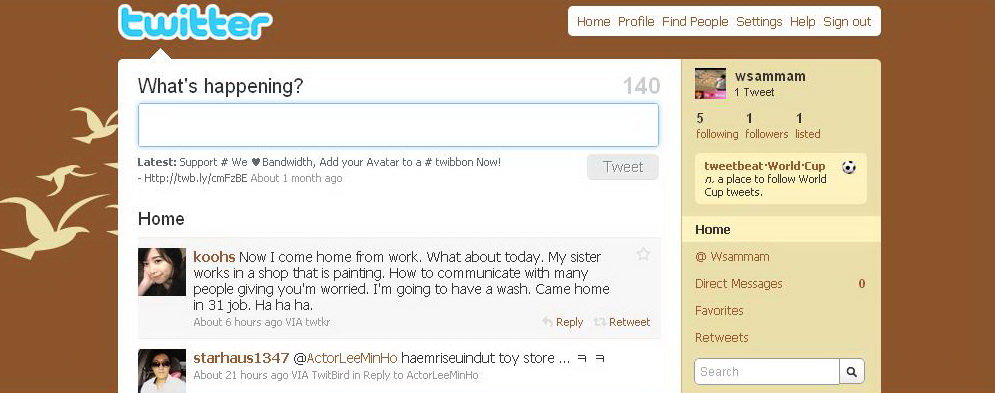Go to Find People in the top bar
Image resolution: width=995 pixels, height=393 pixels.
point(695,22)
